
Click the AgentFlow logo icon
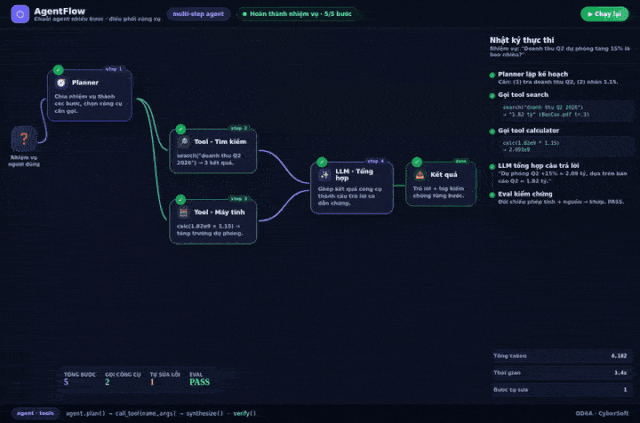tap(20, 14)
